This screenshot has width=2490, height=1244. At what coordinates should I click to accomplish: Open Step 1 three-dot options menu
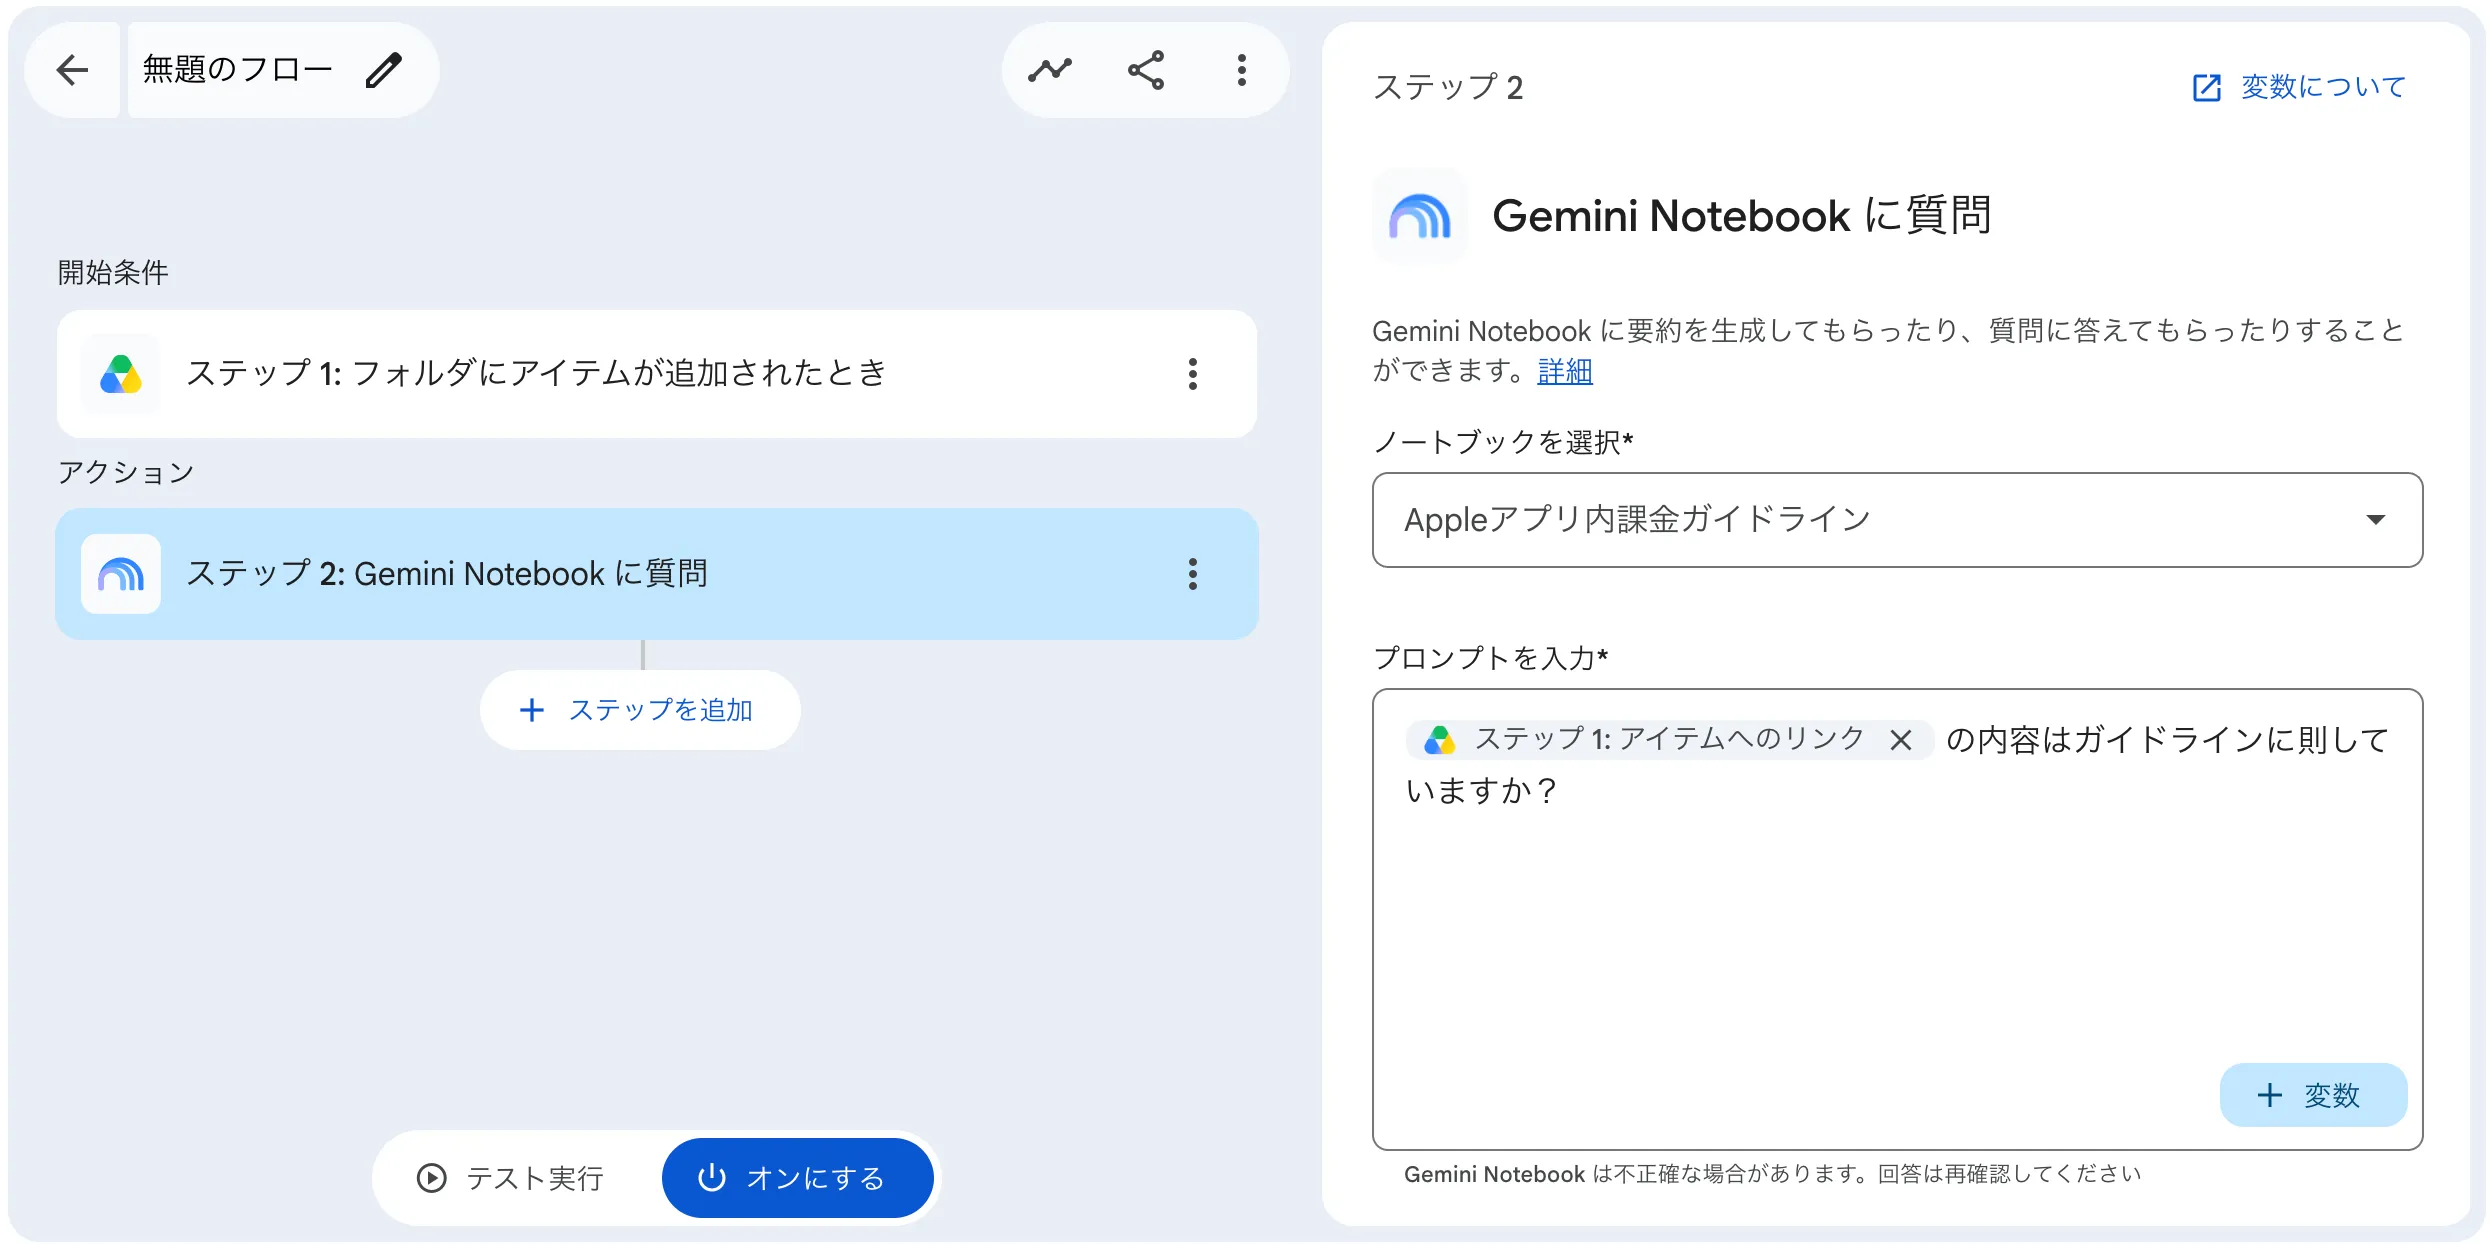(1192, 374)
